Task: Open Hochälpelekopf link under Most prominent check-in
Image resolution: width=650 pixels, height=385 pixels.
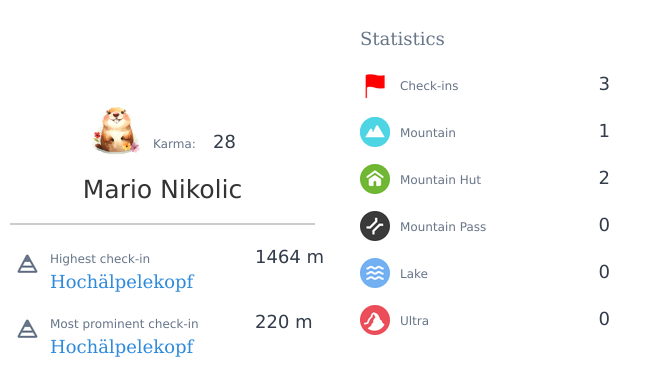Action: pos(122,347)
